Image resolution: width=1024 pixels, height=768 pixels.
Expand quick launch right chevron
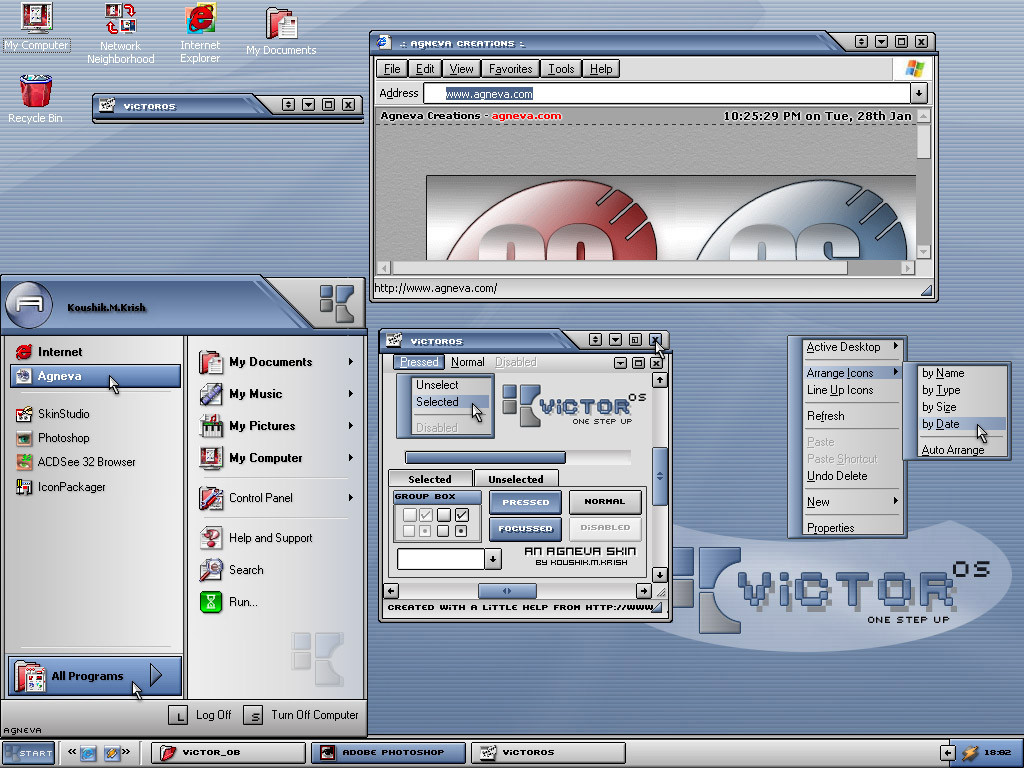[125, 752]
